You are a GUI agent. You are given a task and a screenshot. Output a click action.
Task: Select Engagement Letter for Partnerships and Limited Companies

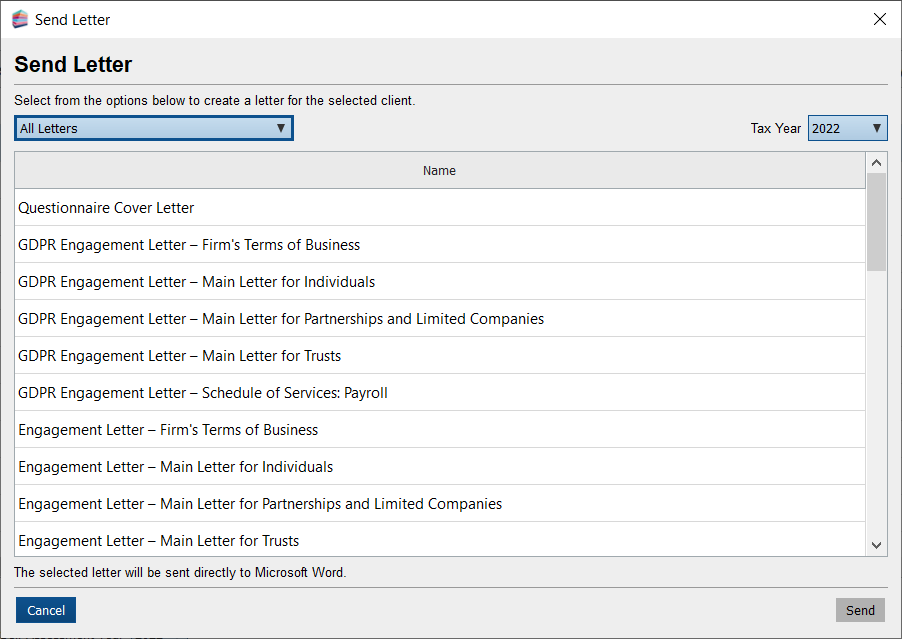point(260,504)
